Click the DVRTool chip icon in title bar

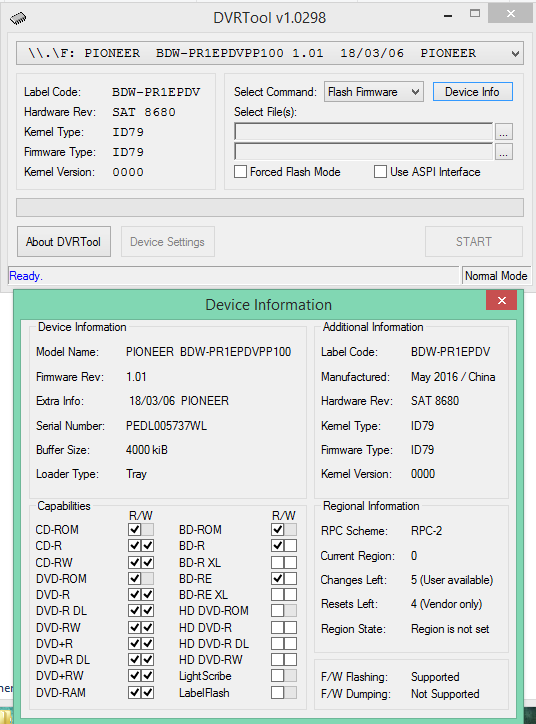coord(18,18)
